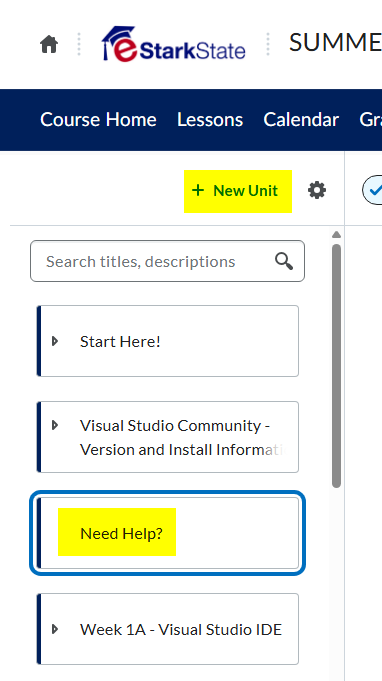This screenshot has width=382, height=681.
Task: Open the Course Home tab
Action: point(98,120)
